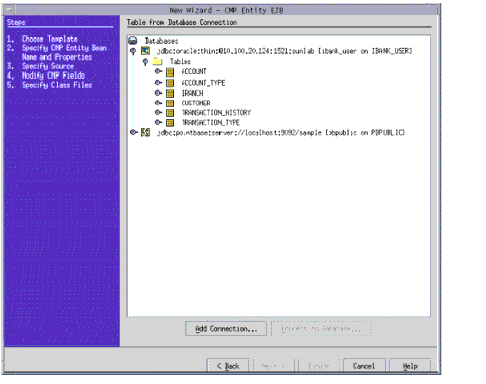Select the Tables folder label
This screenshot has height=384, width=486.
[x=180, y=62]
